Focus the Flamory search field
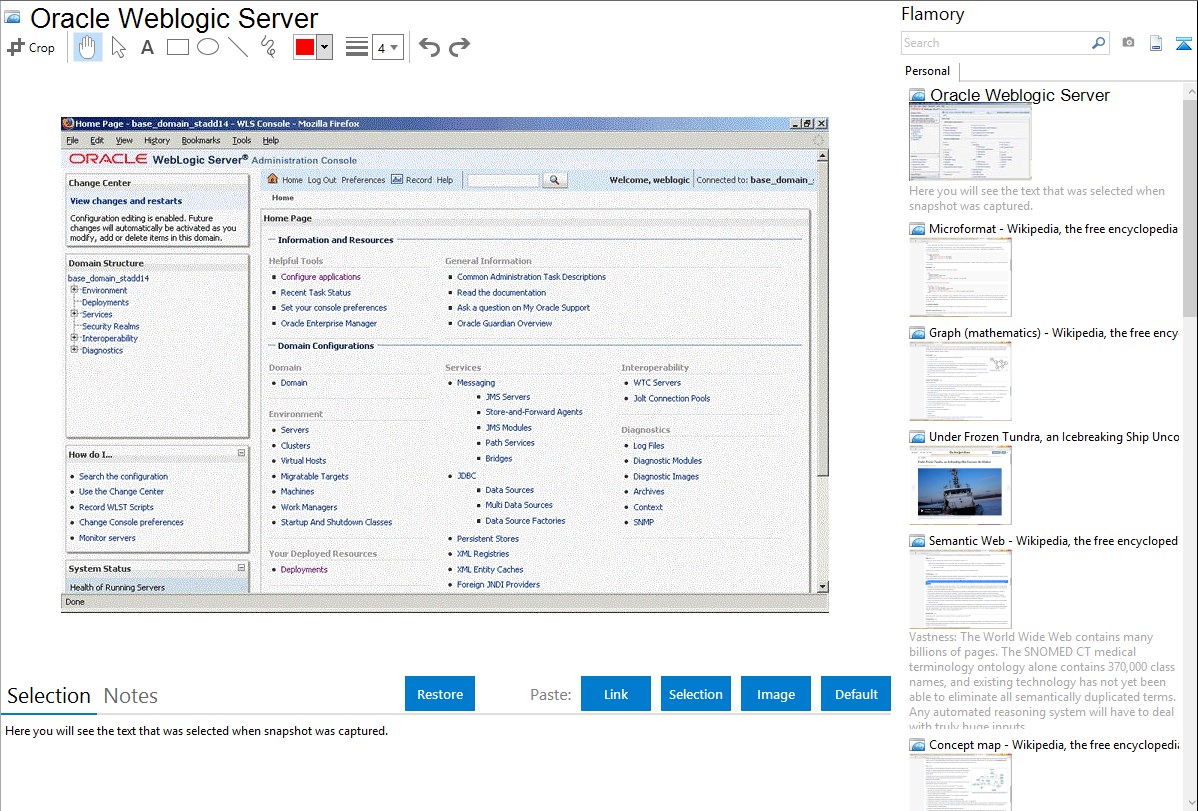The height and width of the screenshot is (811, 1198). pyautogui.click(x=996, y=43)
